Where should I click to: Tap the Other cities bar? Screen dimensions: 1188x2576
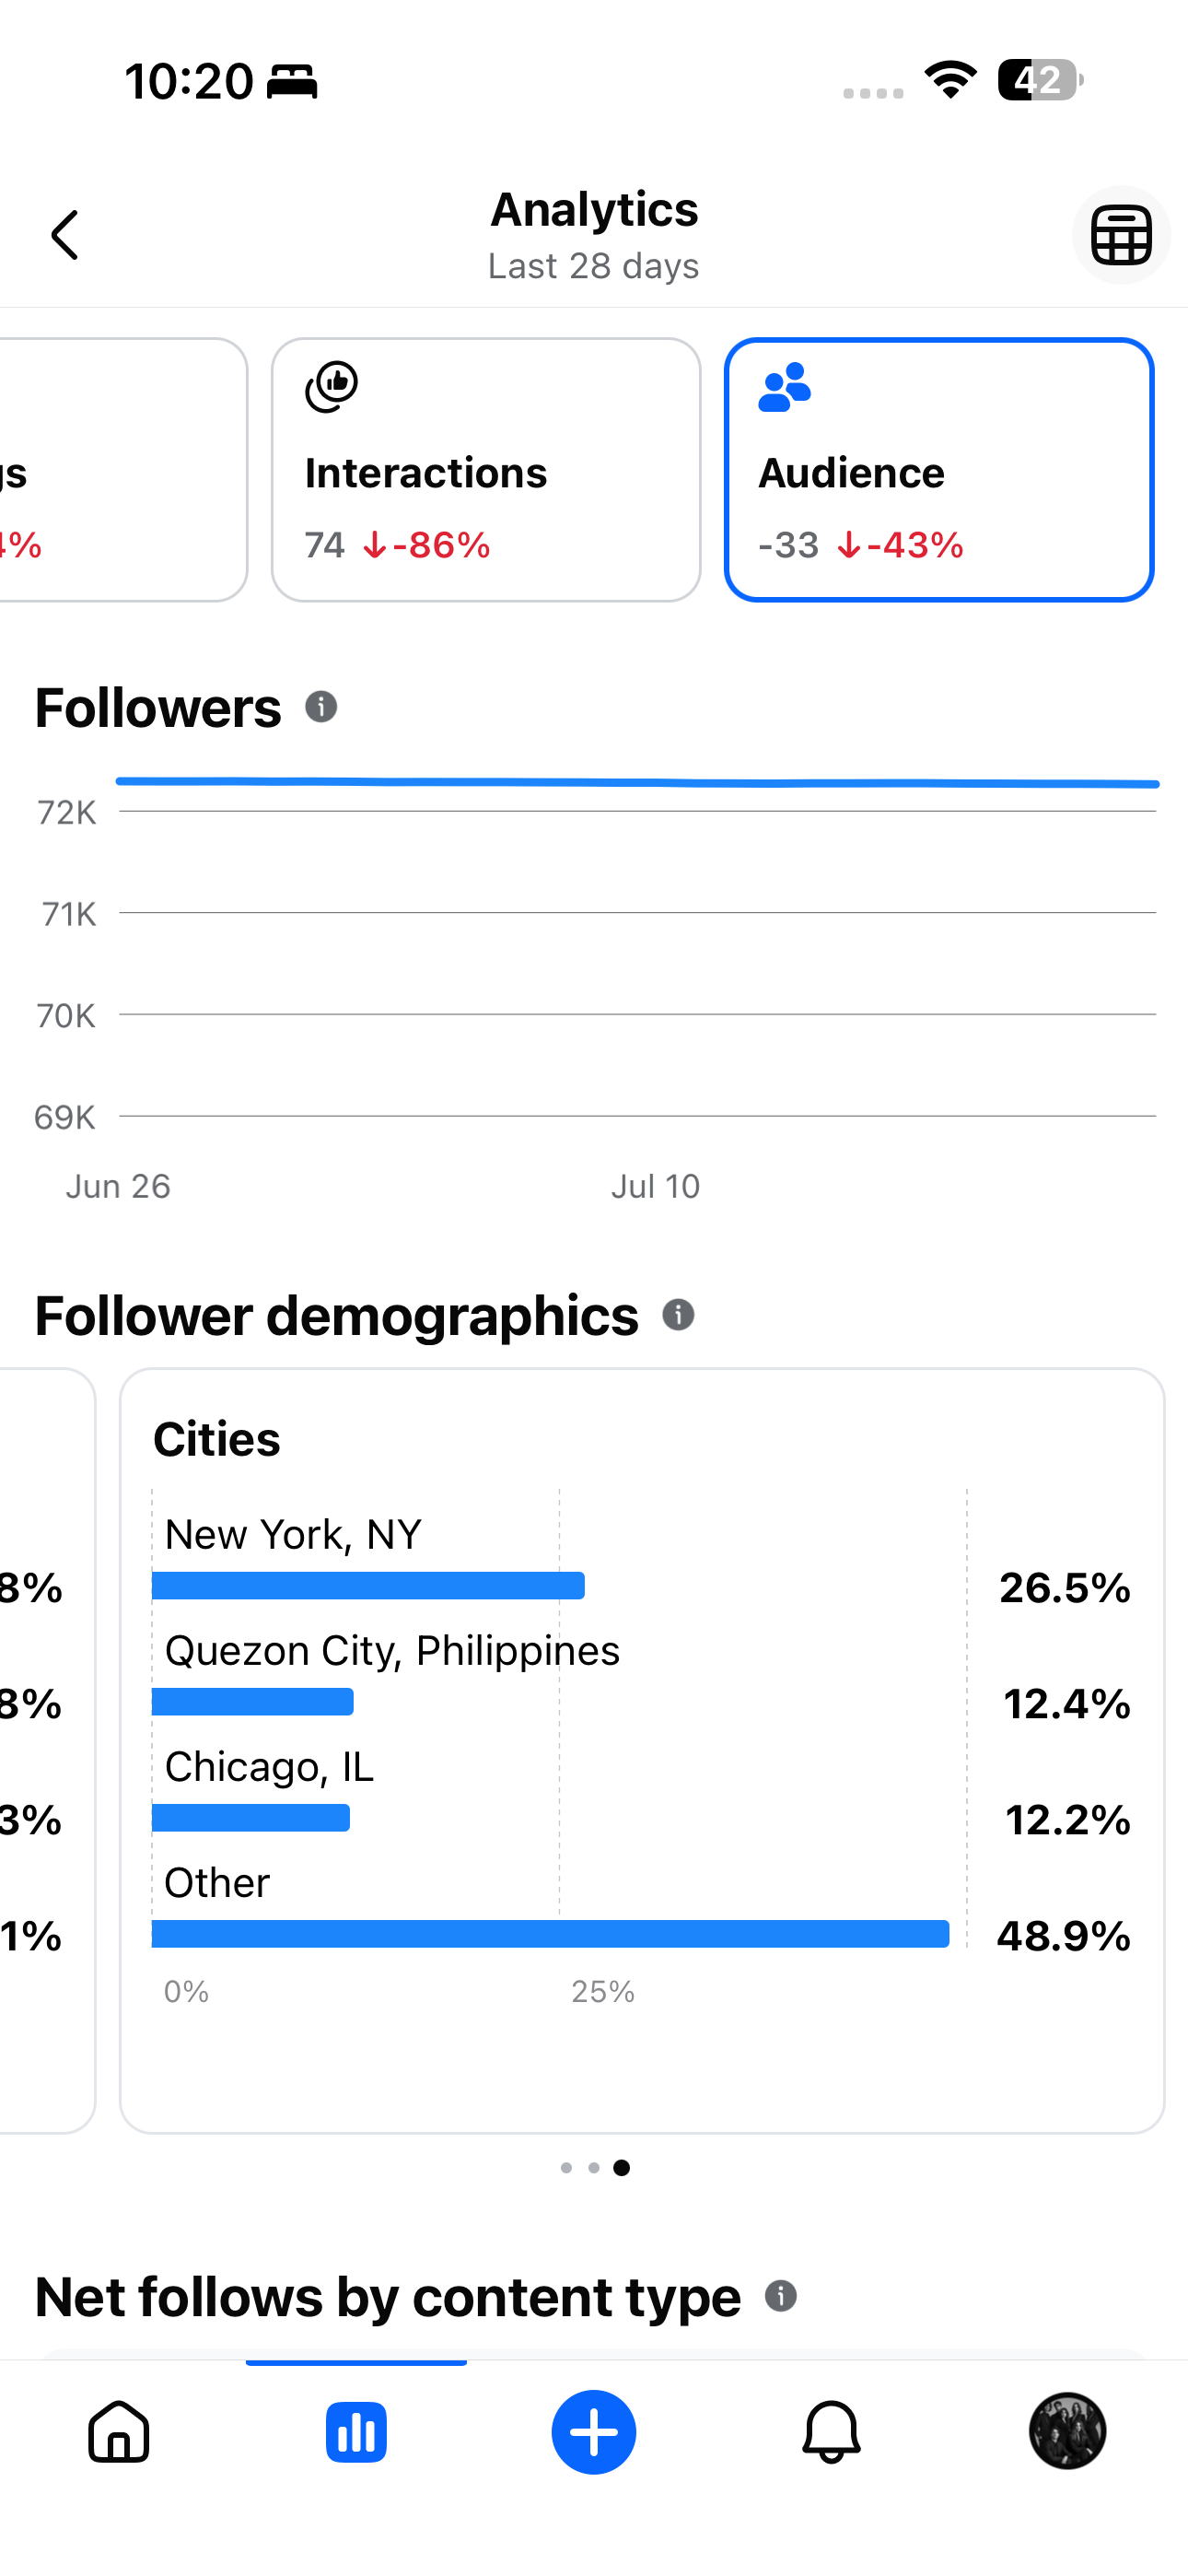pyautogui.click(x=550, y=1934)
